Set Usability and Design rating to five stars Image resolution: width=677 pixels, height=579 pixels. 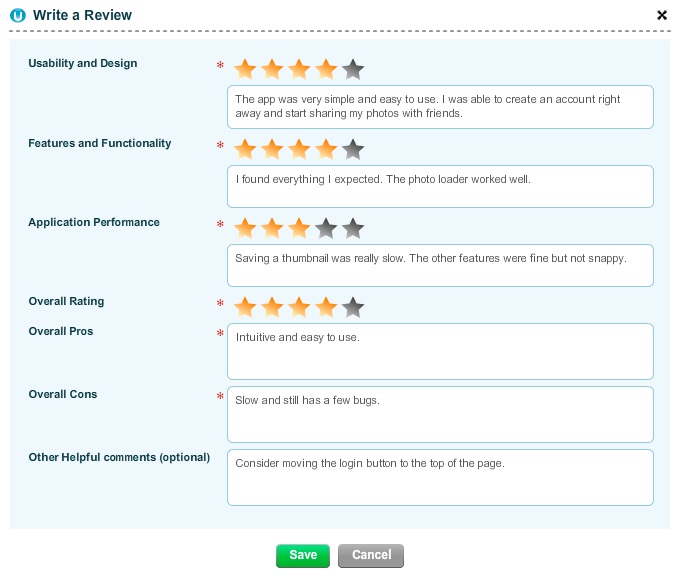[x=353, y=69]
